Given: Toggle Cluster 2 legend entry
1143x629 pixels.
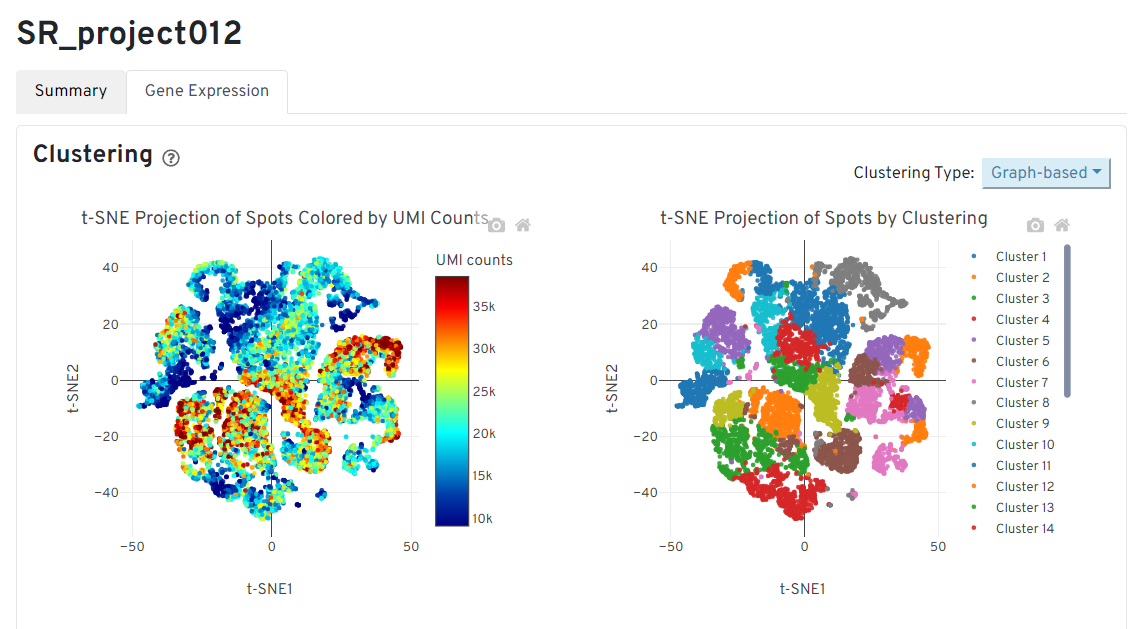Looking at the screenshot, I should [1020, 278].
